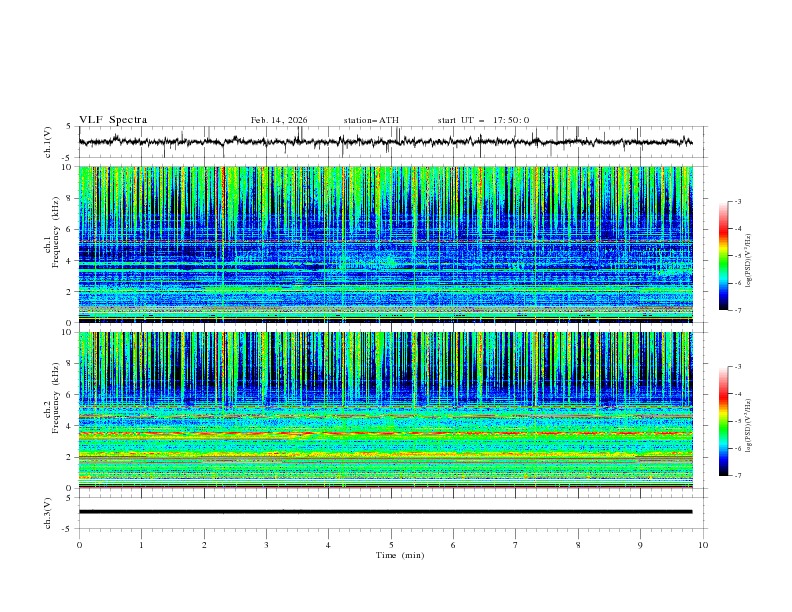Click the date 'Feb. 14, 2026'
This screenshot has height=612, width=792.
[x=279, y=120]
